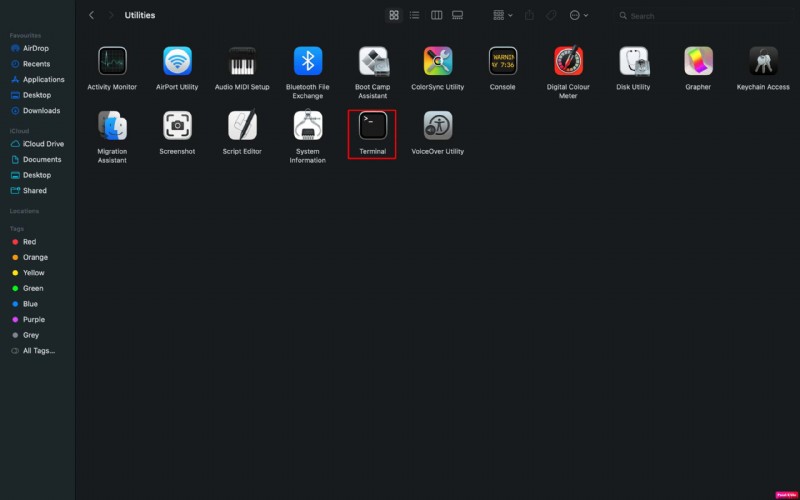Screen dimensions: 800x500
Task: Open Bluetooth File Exchange icon
Action: (x=308, y=61)
